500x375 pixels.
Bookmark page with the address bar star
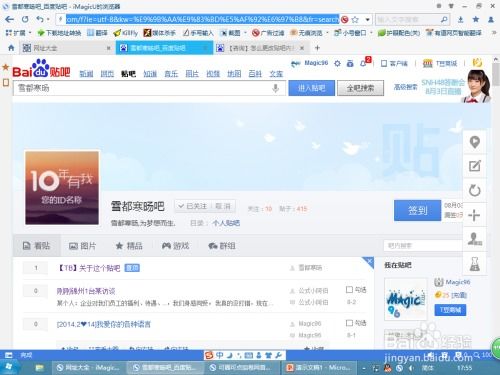point(355,20)
